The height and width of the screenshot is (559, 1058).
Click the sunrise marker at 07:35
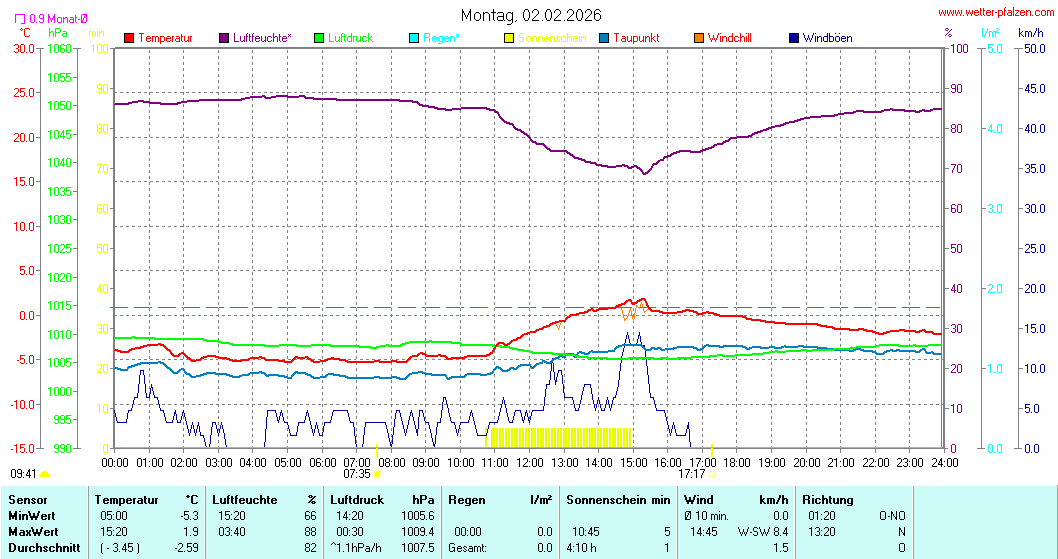pyautogui.click(x=376, y=473)
